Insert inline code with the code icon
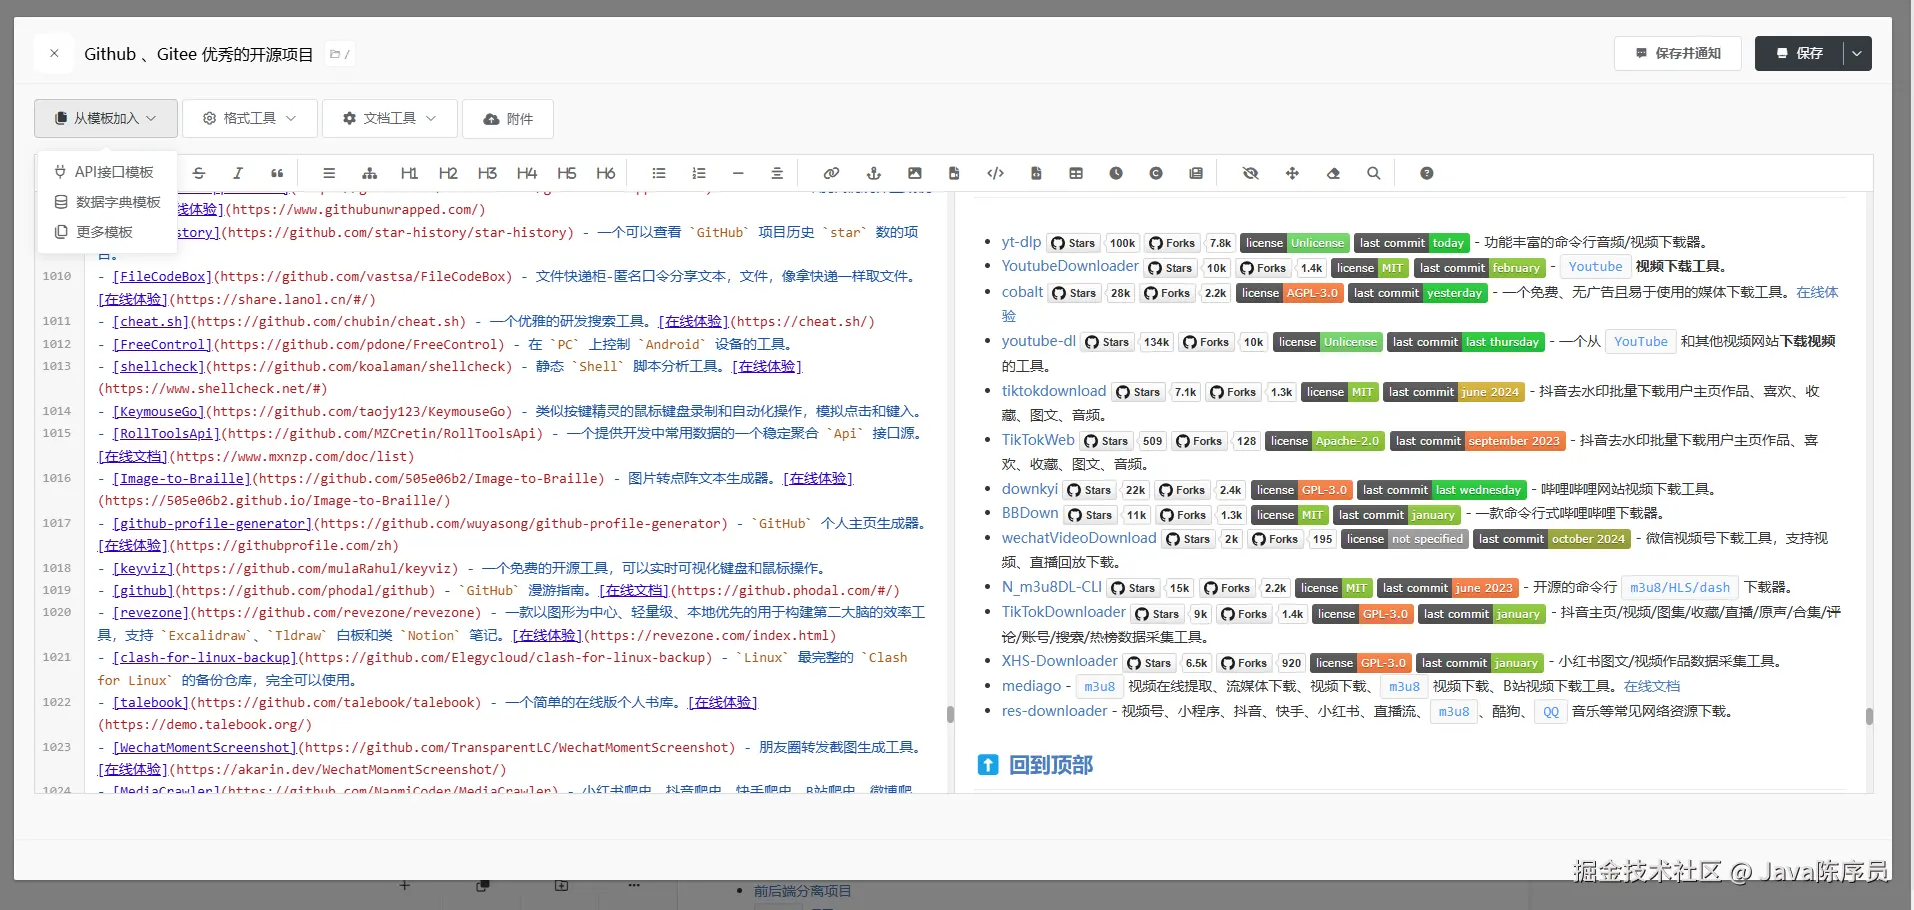Image resolution: width=1914 pixels, height=910 pixels. coord(995,173)
